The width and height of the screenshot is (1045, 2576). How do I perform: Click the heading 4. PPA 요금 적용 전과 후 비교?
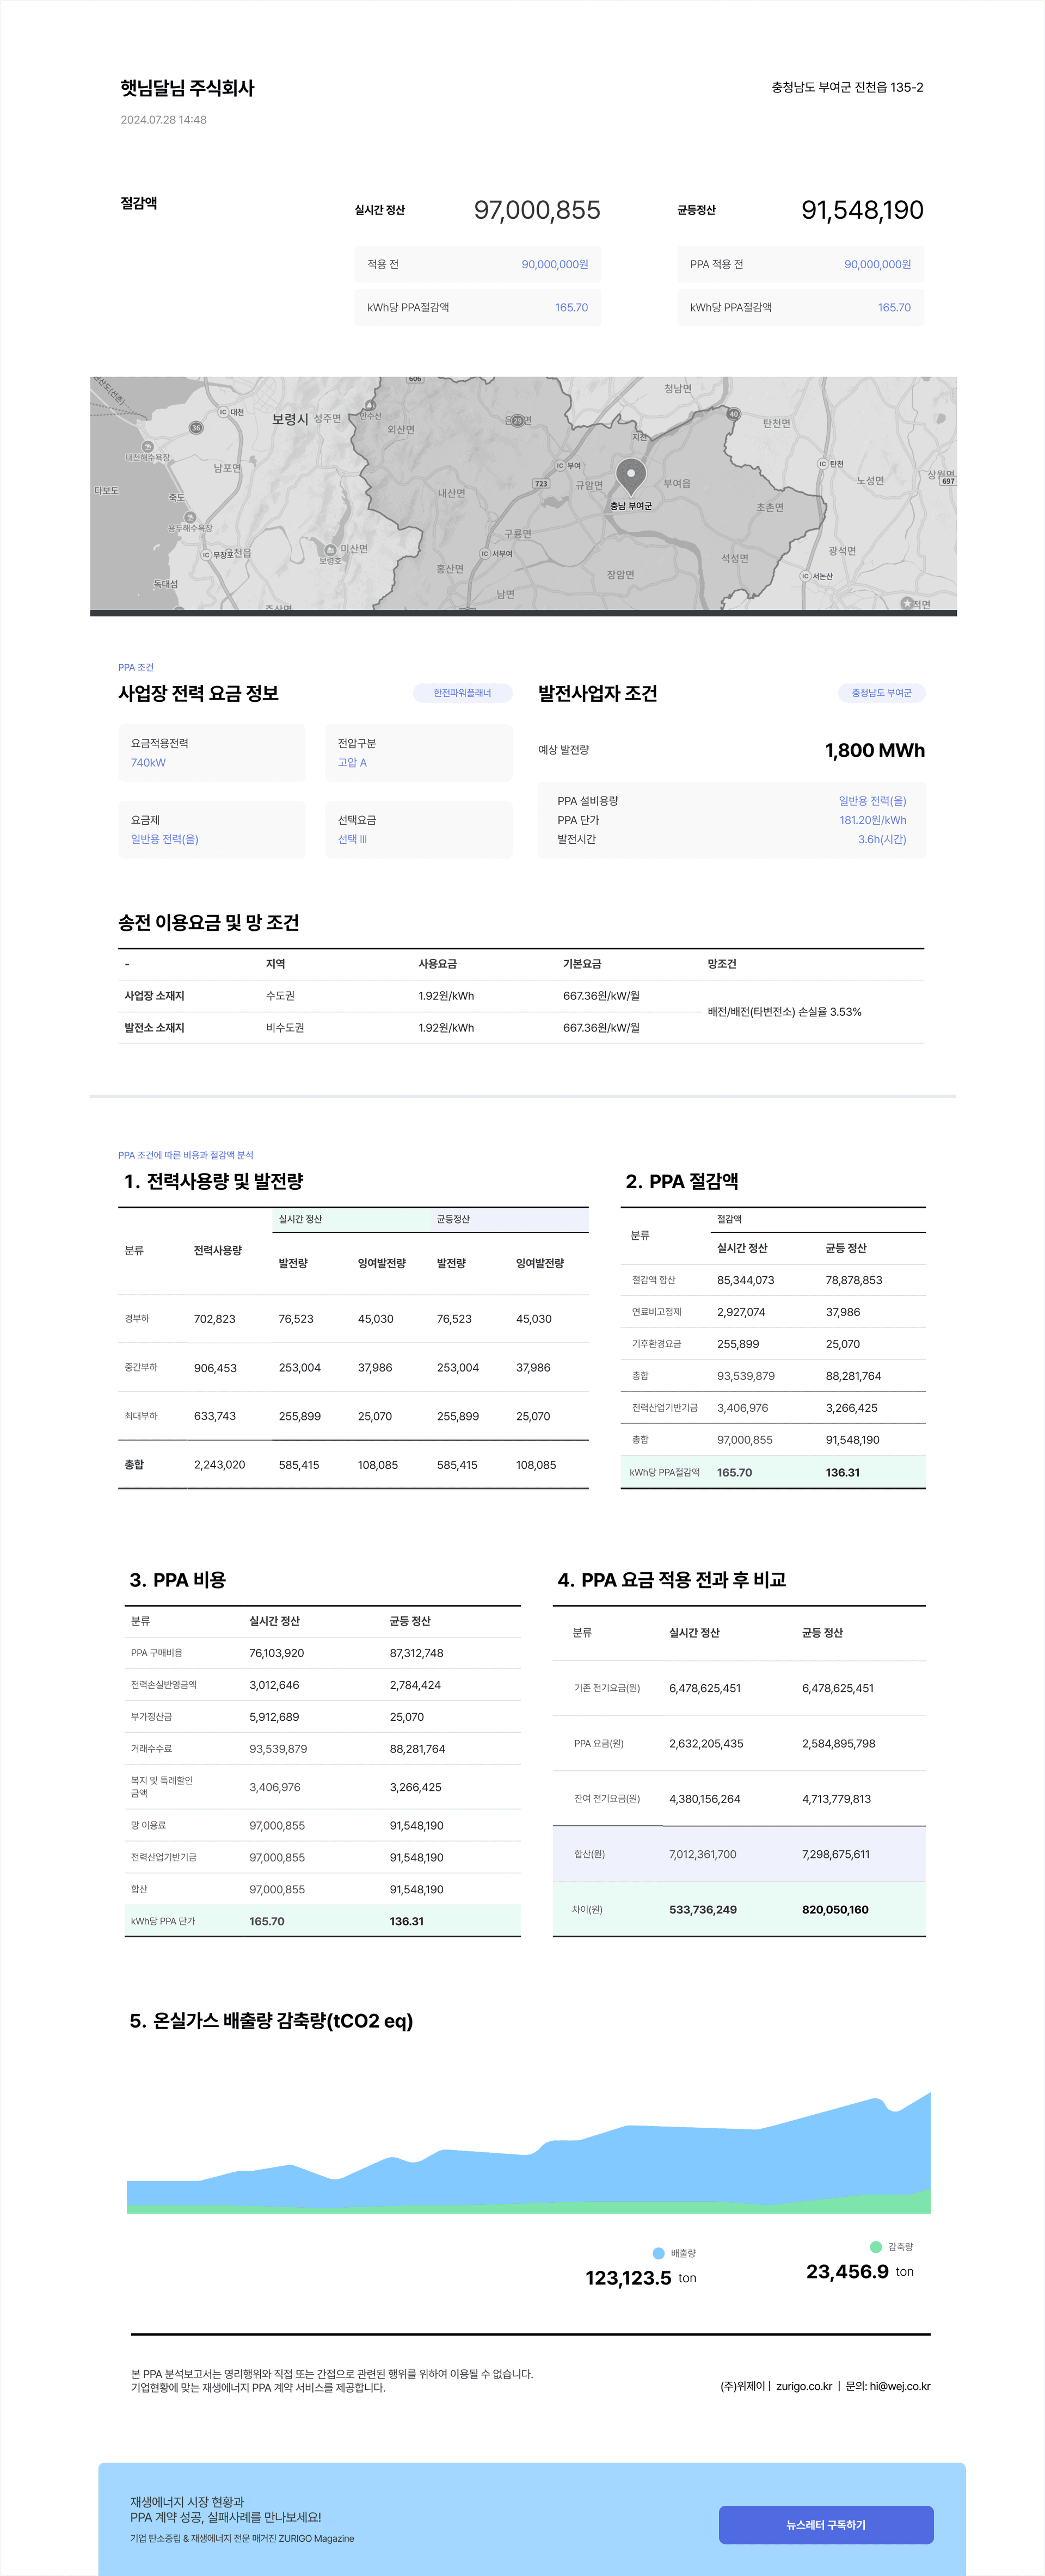672,1580
